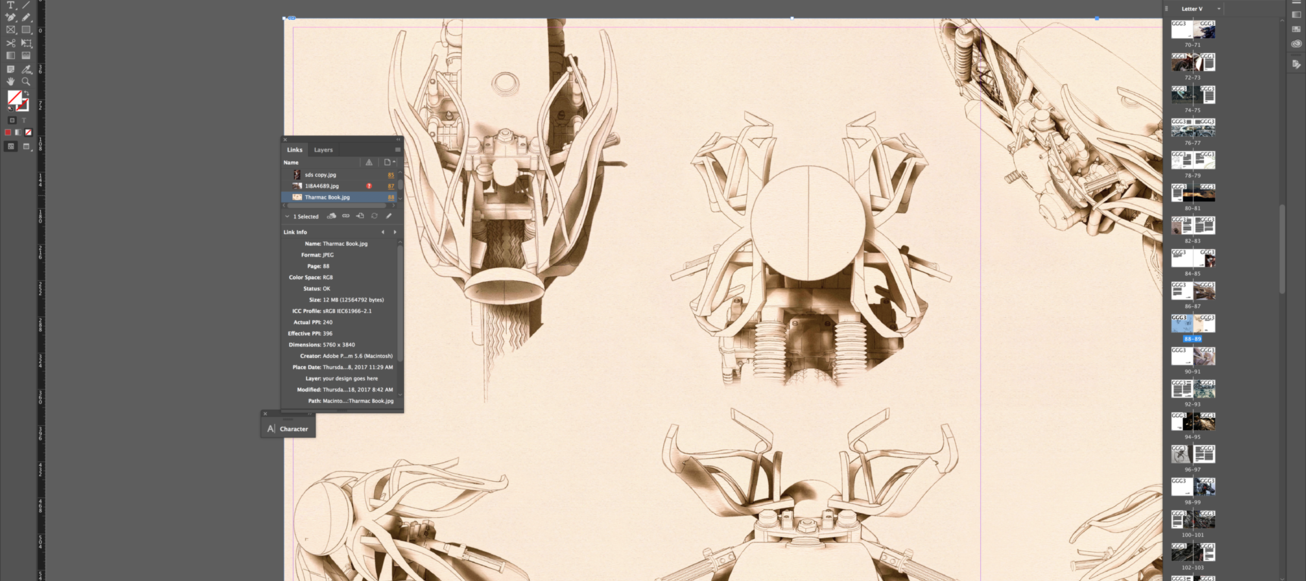The image size is (1306, 581).
Task: Pick the Zoom magnifier tool
Action: click(x=26, y=81)
